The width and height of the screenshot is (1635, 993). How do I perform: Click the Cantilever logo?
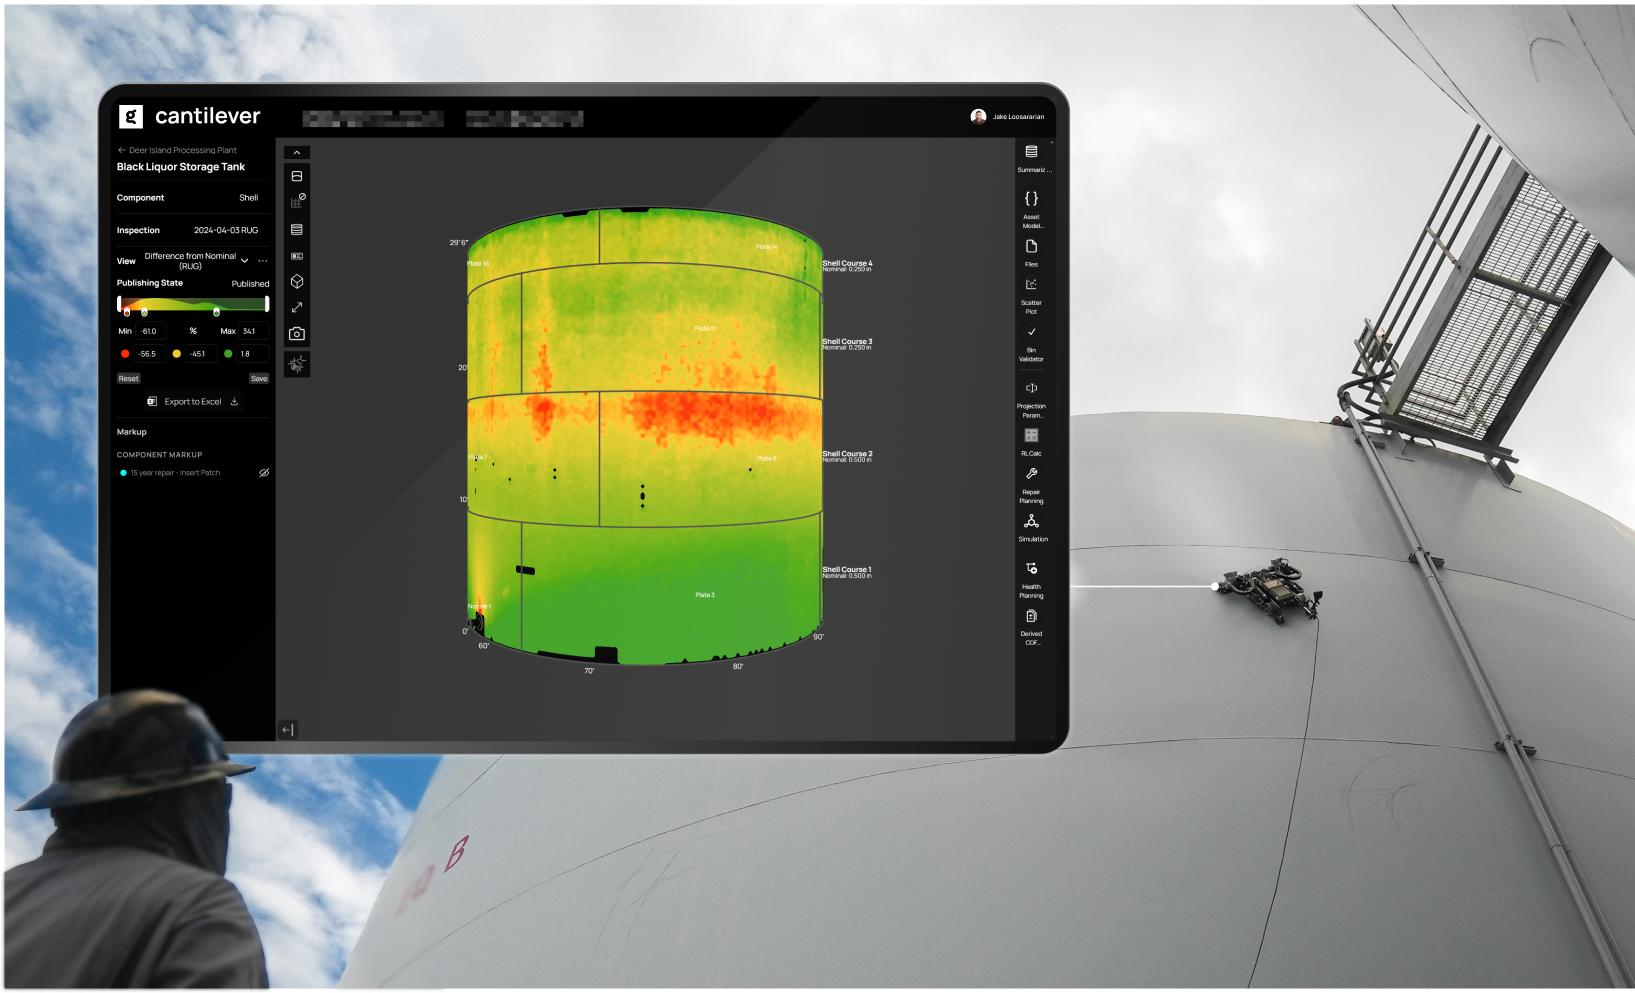tap(190, 116)
